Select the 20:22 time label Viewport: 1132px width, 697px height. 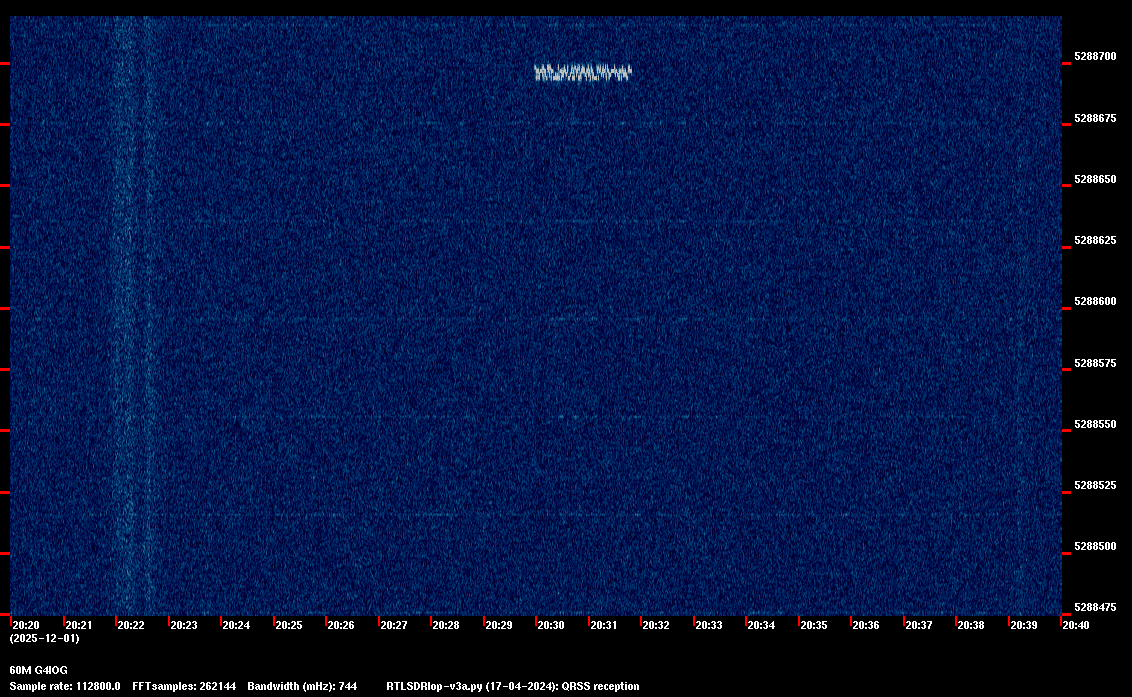pos(131,625)
